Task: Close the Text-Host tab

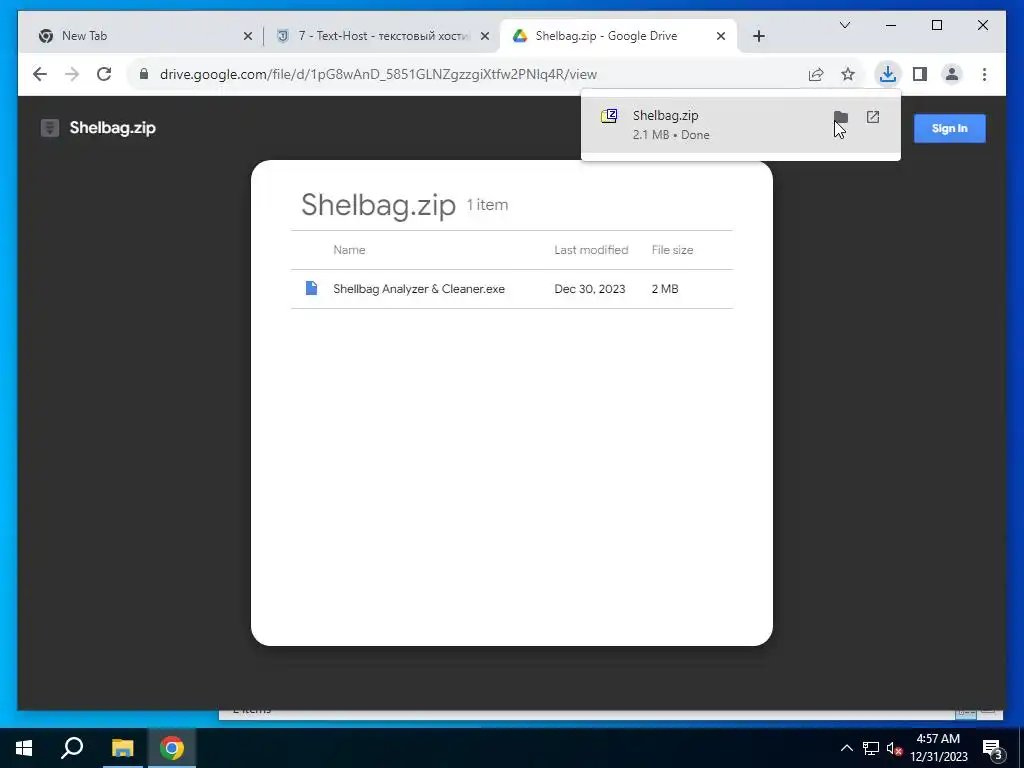Action: point(485,37)
